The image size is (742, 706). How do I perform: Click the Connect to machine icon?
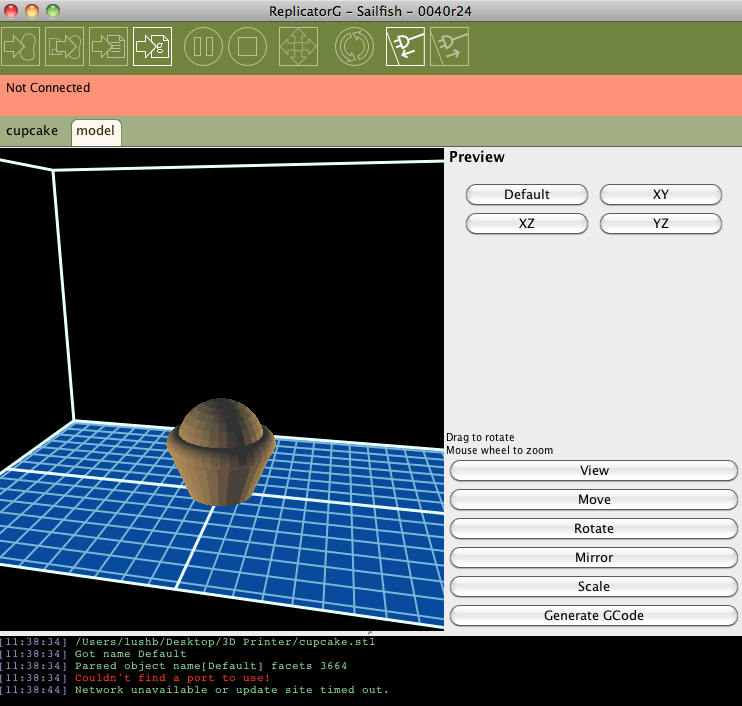pyautogui.click(x=405, y=46)
